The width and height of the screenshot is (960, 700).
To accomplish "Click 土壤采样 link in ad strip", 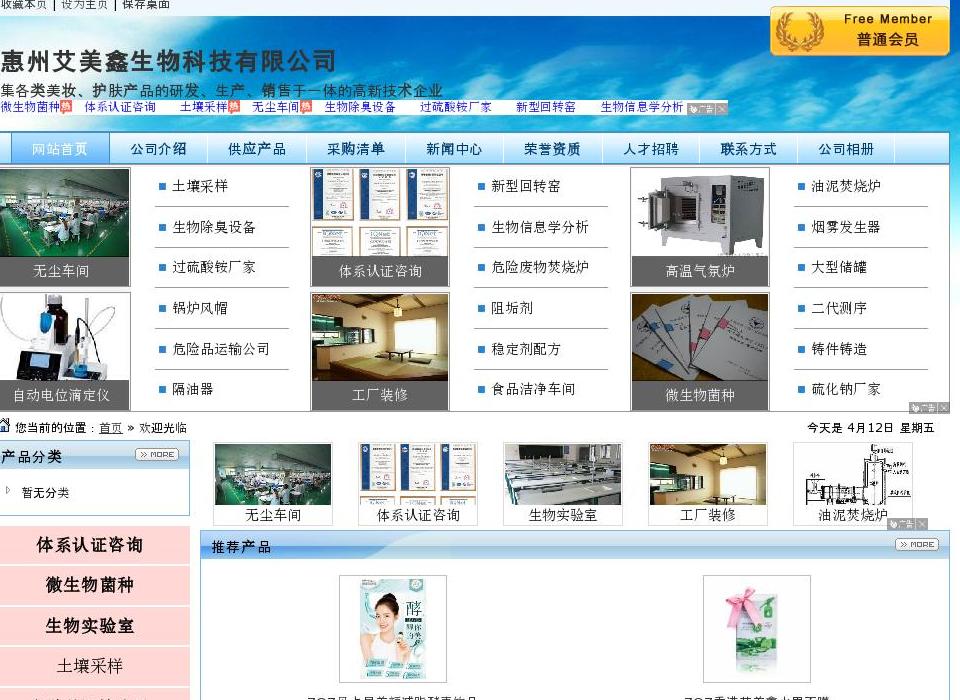I will point(203,107).
